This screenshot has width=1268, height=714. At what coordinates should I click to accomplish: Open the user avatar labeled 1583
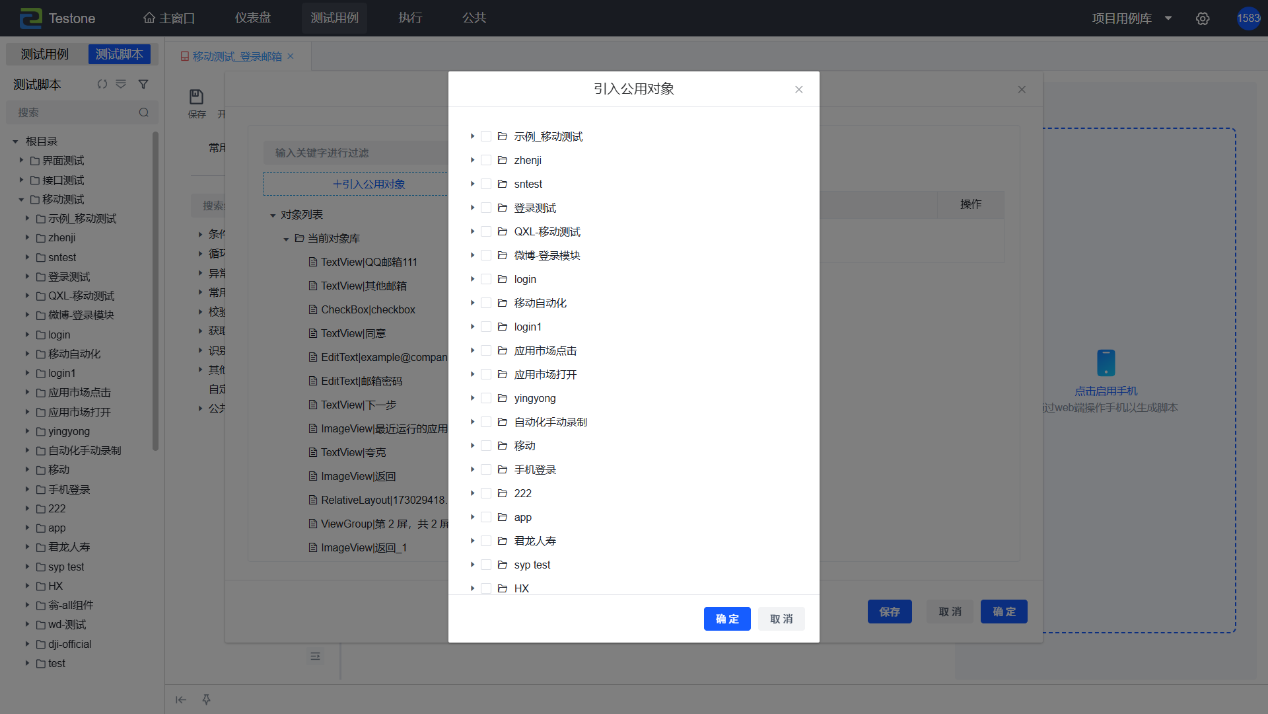(1248, 19)
